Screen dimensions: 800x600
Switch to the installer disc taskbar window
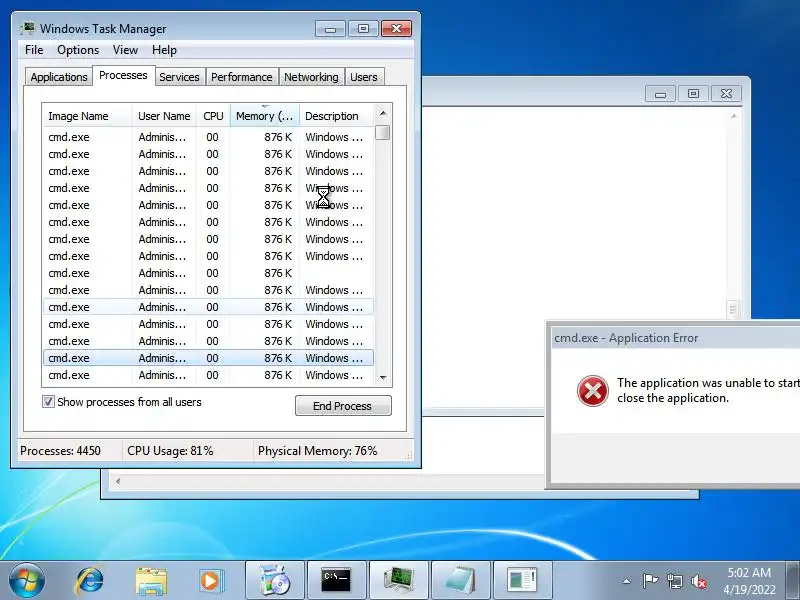pyautogui.click(x=275, y=580)
